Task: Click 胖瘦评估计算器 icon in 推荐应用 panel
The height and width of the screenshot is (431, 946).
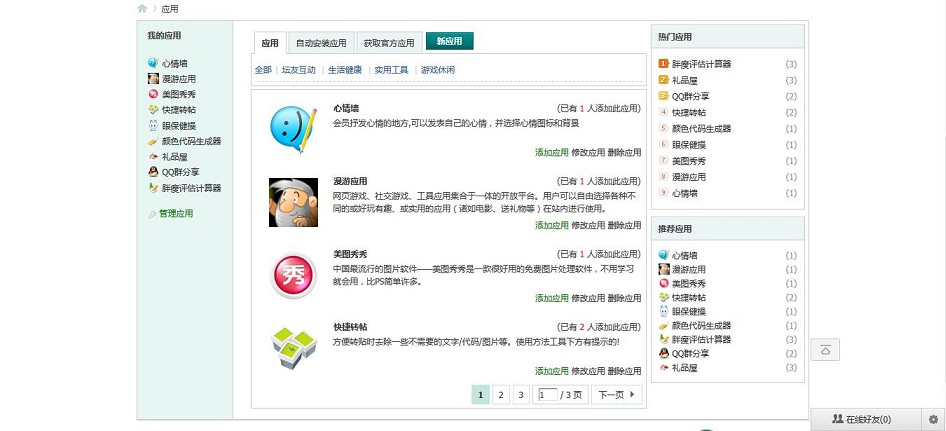Action: (664, 339)
